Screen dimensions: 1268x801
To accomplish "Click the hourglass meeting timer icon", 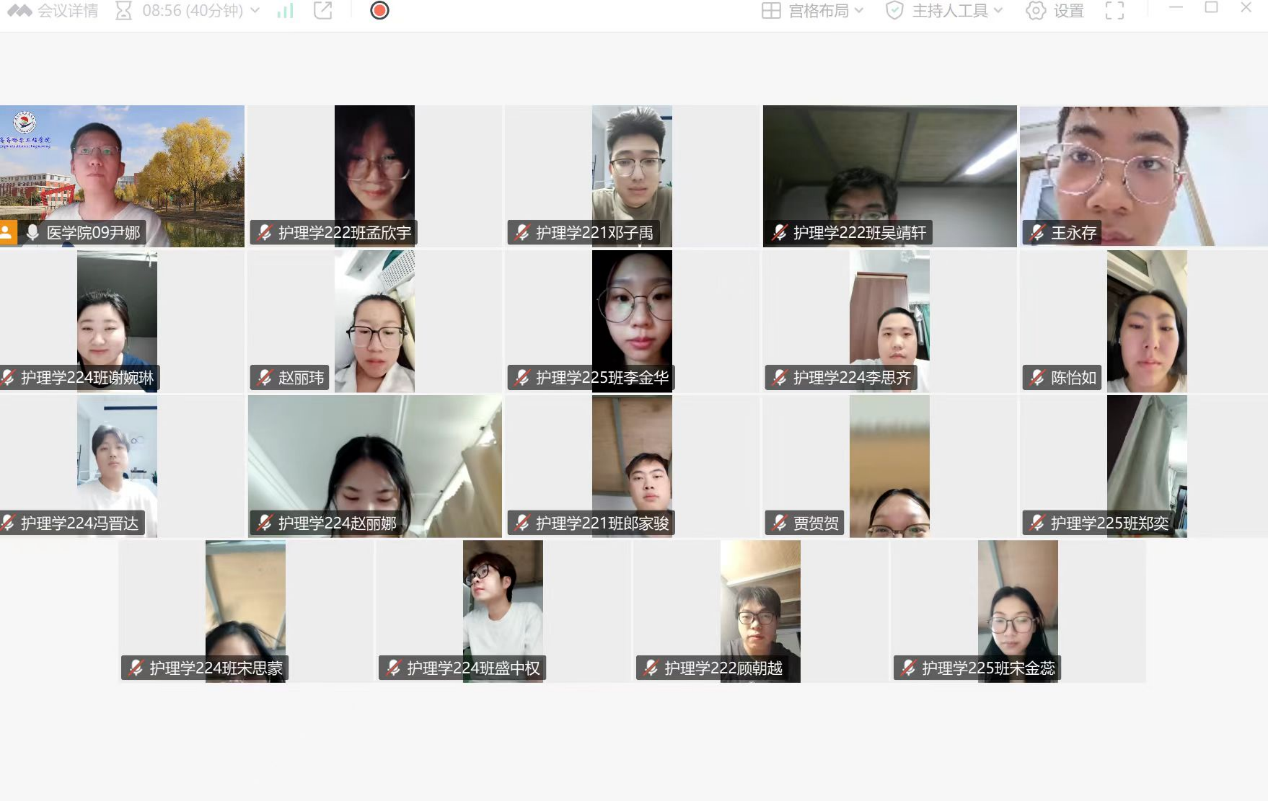I will click(123, 11).
